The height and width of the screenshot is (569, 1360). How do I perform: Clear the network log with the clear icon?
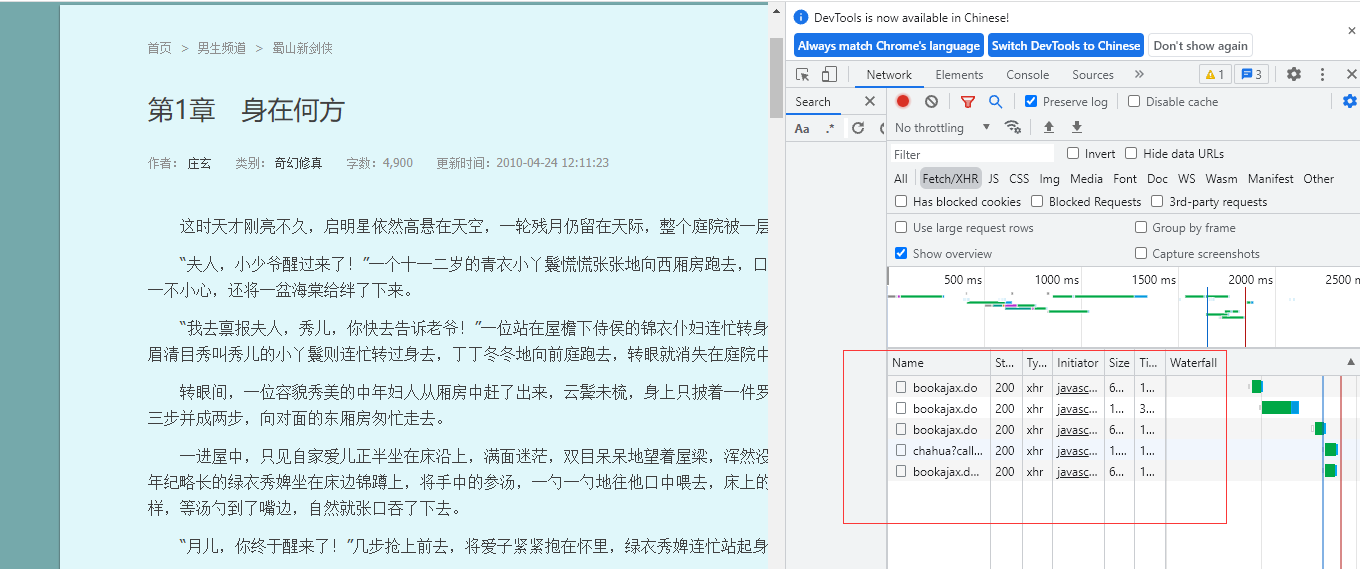point(931,101)
